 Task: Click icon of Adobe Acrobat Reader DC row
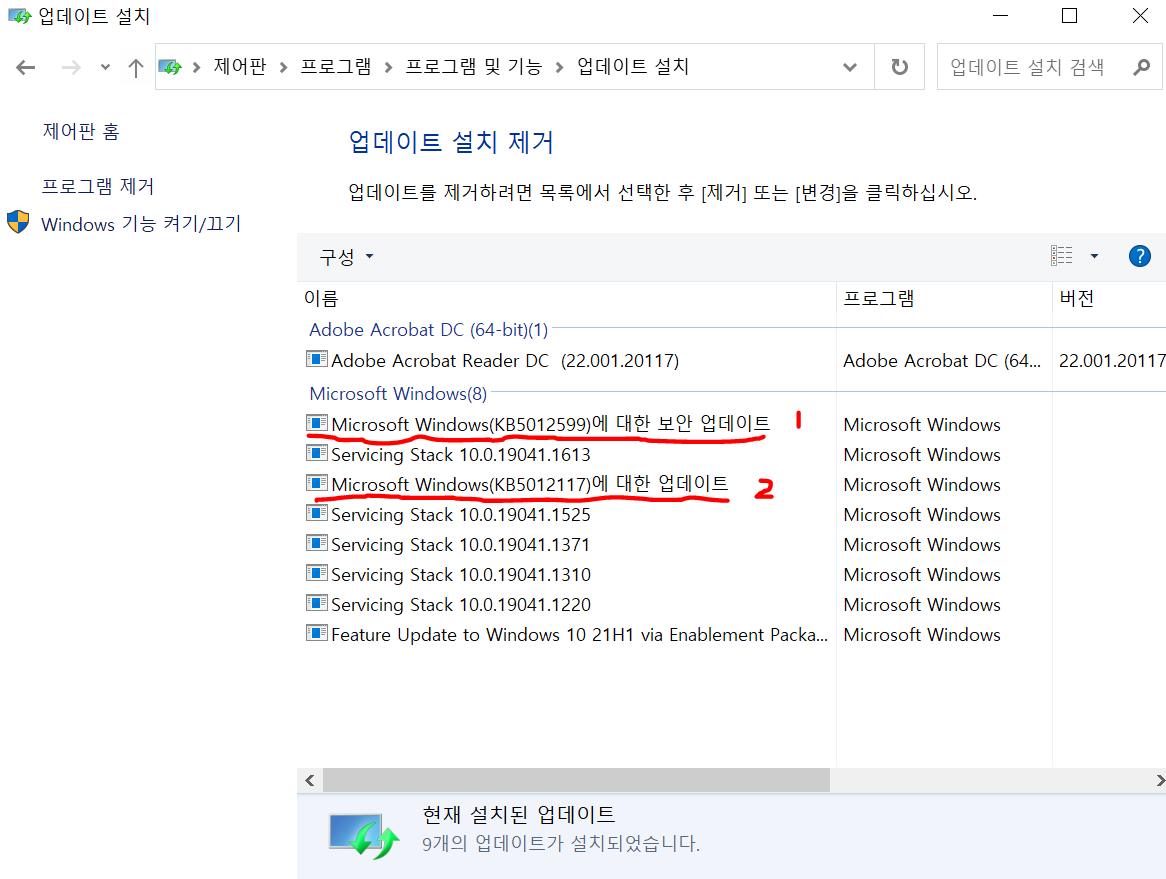click(x=317, y=359)
